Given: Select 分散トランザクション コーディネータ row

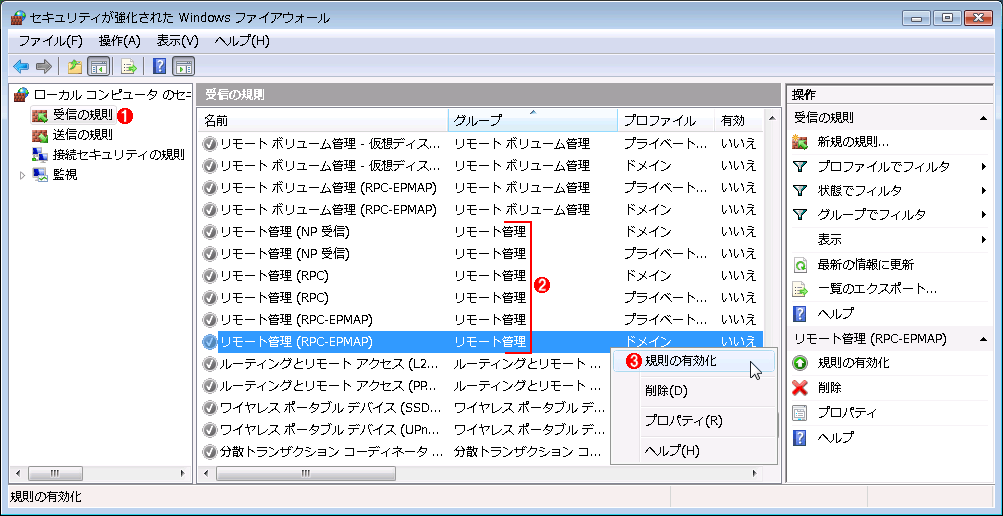Looking at the screenshot, I should pos(404,452).
